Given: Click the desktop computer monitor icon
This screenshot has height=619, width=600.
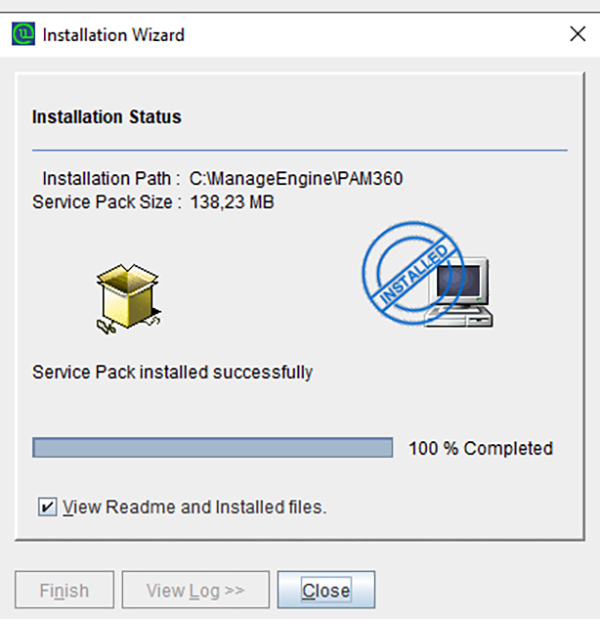Looking at the screenshot, I should tap(463, 292).
